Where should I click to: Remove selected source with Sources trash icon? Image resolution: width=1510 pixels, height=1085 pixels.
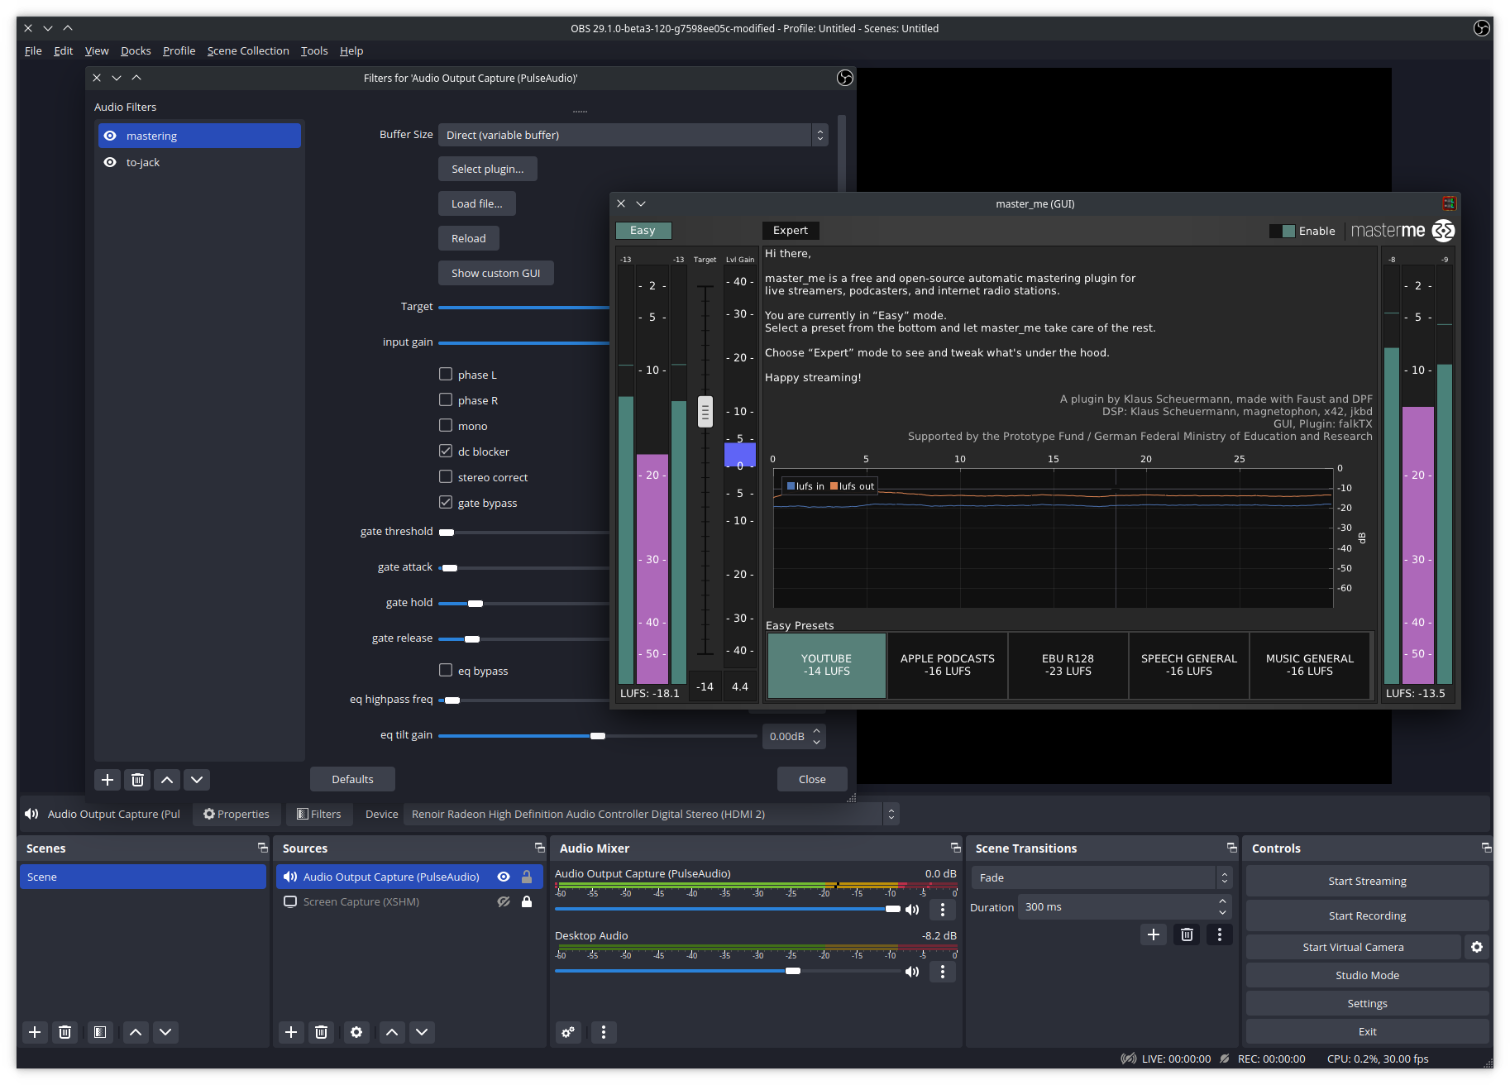321,1032
